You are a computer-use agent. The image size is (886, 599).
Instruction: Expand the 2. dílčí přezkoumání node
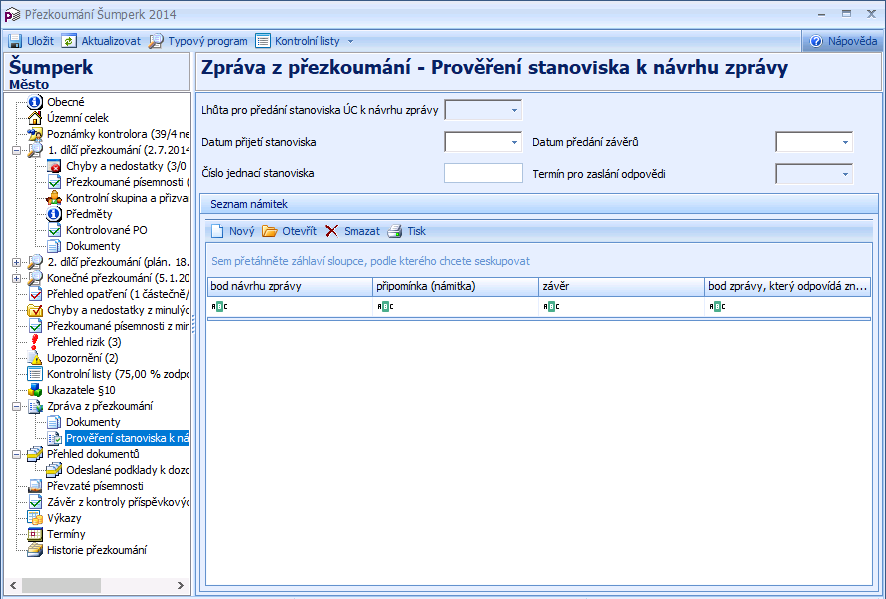click(16, 262)
